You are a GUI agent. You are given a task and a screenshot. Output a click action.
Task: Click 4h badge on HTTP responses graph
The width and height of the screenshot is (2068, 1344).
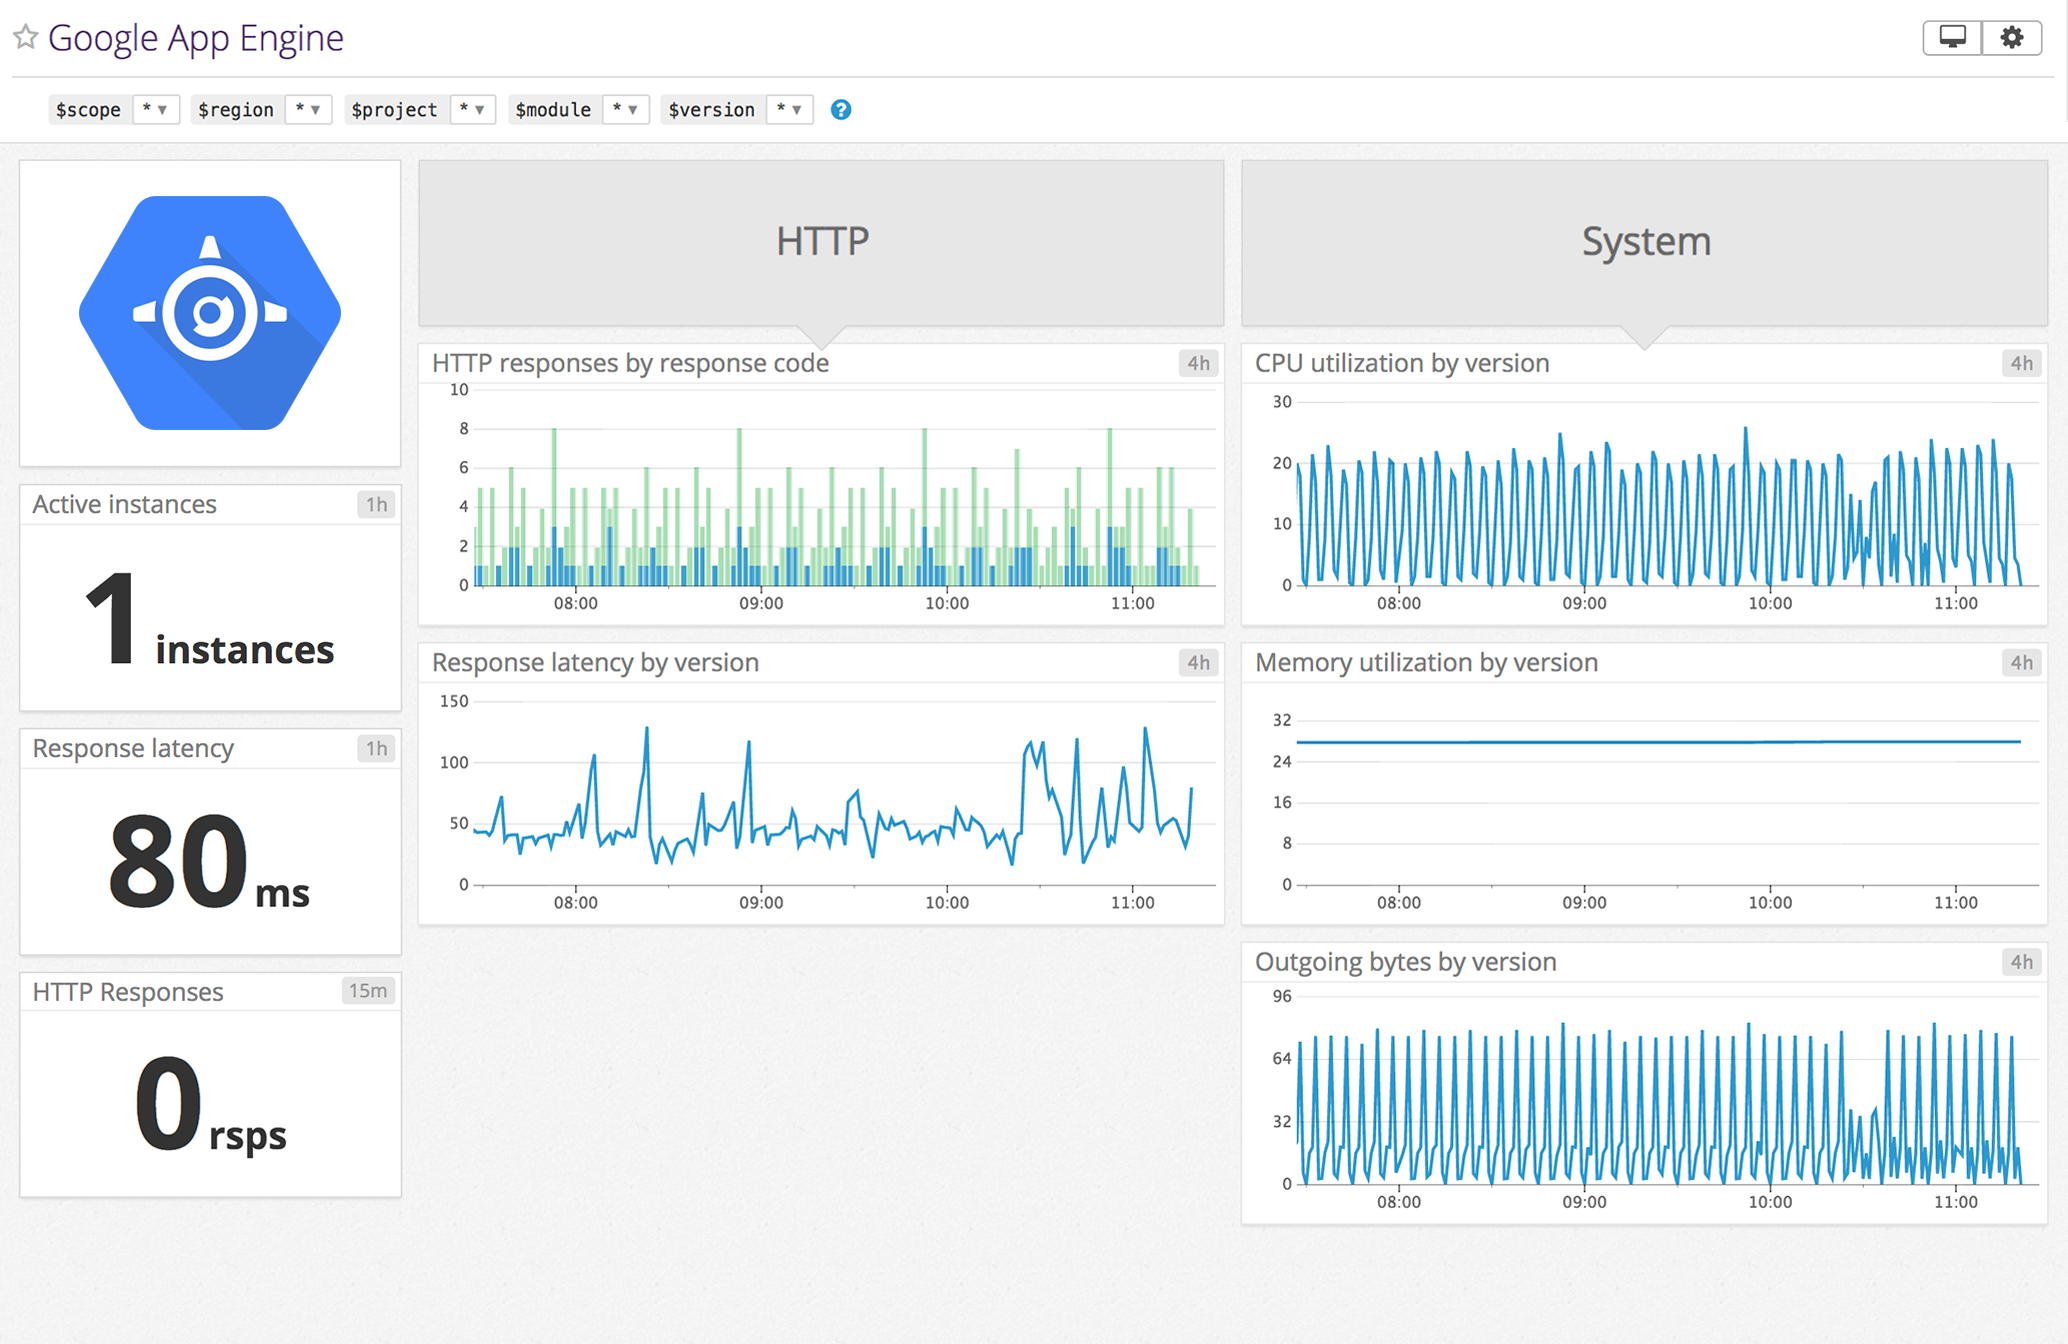click(1198, 363)
